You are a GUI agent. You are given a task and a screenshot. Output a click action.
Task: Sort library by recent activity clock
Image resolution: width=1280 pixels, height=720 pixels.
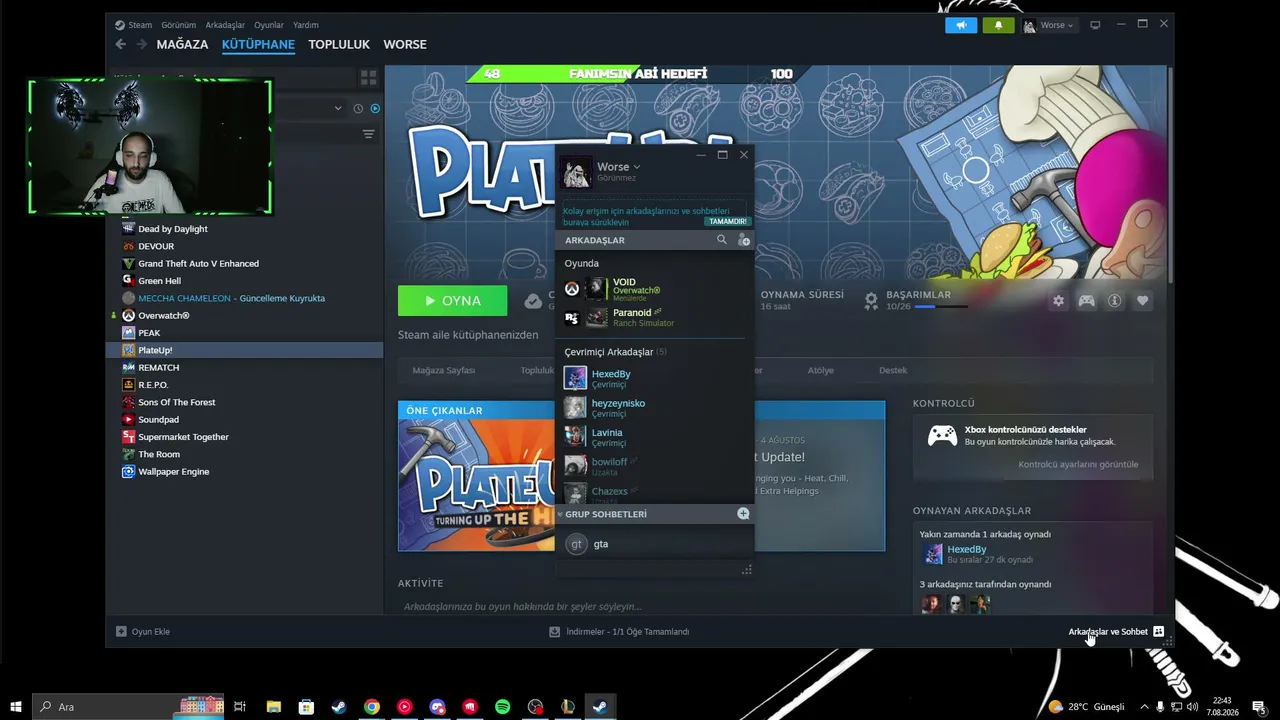(357, 108)
